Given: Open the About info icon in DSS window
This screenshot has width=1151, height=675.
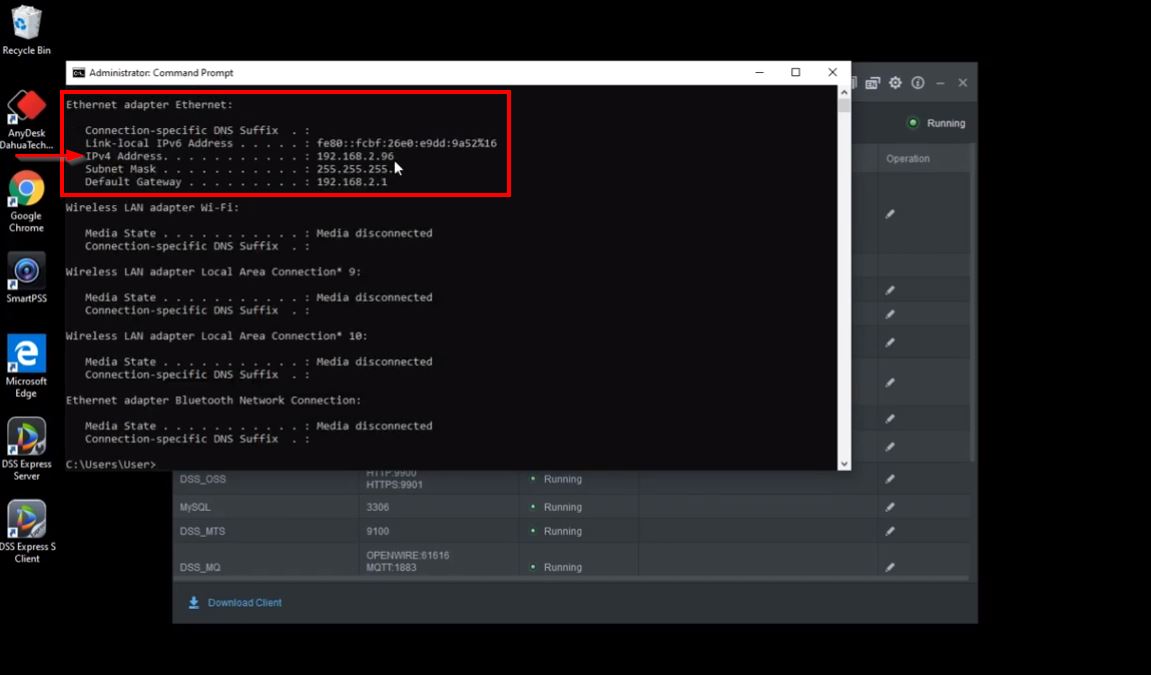Looking at the screenshot, I should tap(918, 83).
